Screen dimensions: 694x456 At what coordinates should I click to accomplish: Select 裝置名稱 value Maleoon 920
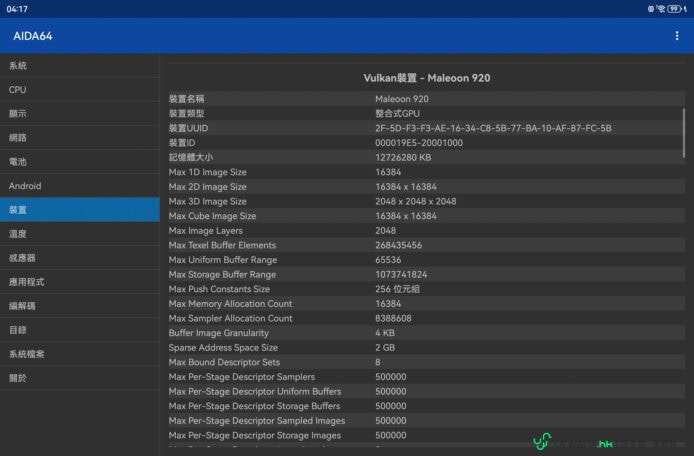[x=402, y=99]
